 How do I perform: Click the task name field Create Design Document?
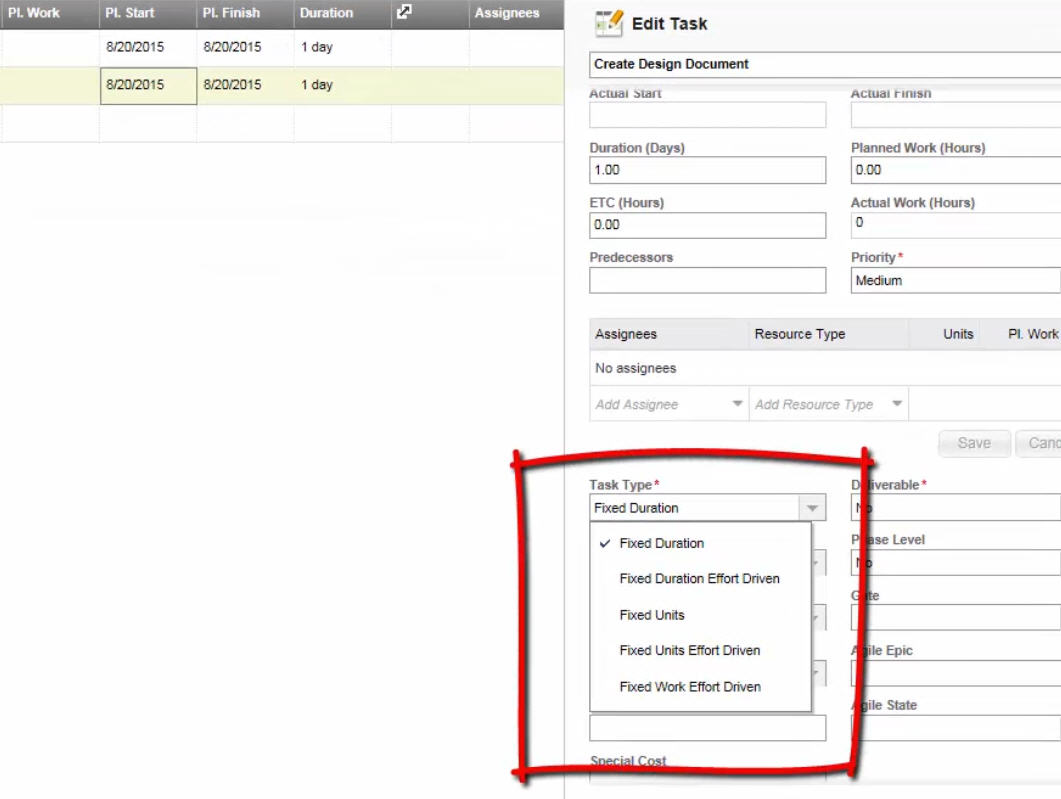point(825,64)
